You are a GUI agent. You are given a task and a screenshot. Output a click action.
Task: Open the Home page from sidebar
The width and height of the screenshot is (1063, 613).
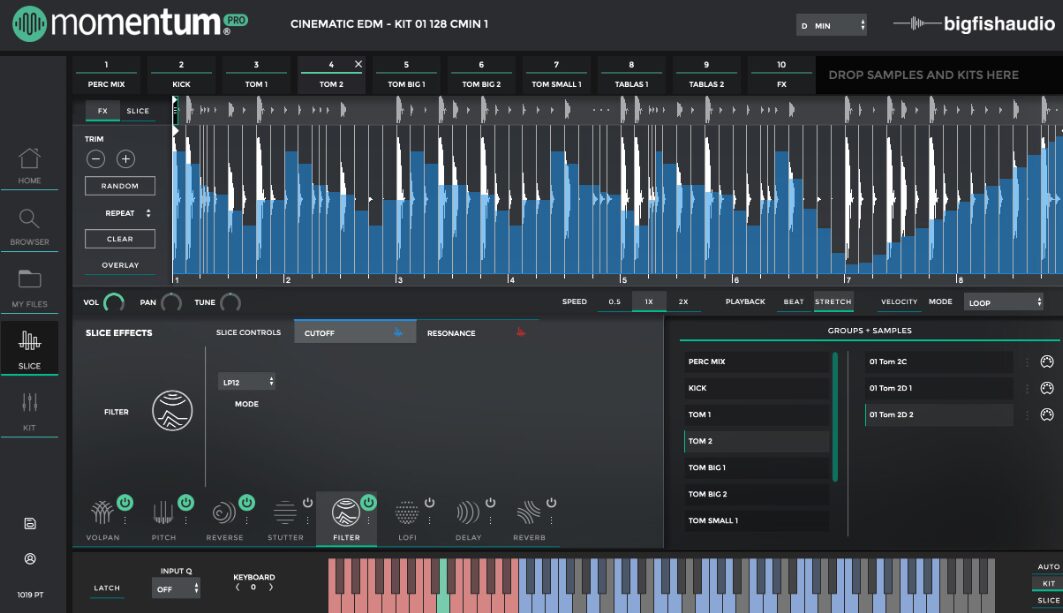[x=29, y=159]
